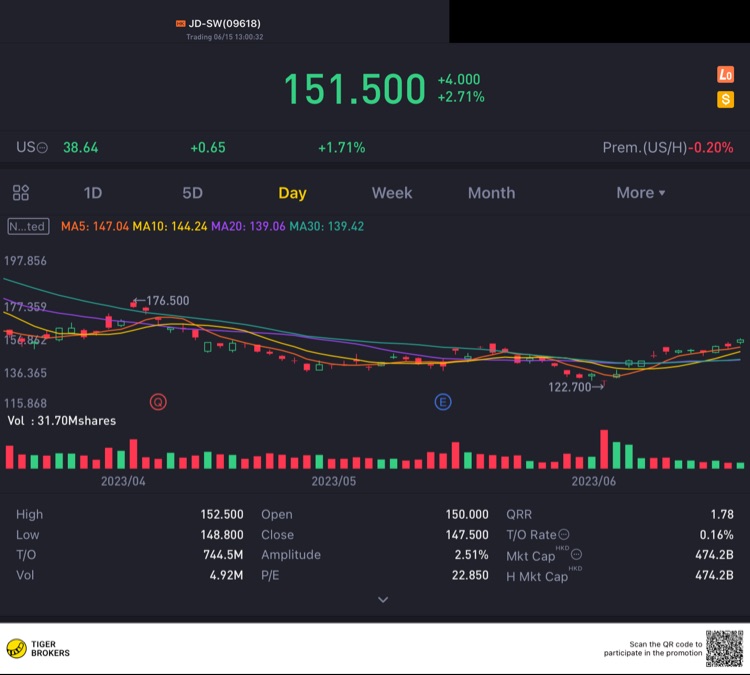Tap the Open value 150.000

467,514
